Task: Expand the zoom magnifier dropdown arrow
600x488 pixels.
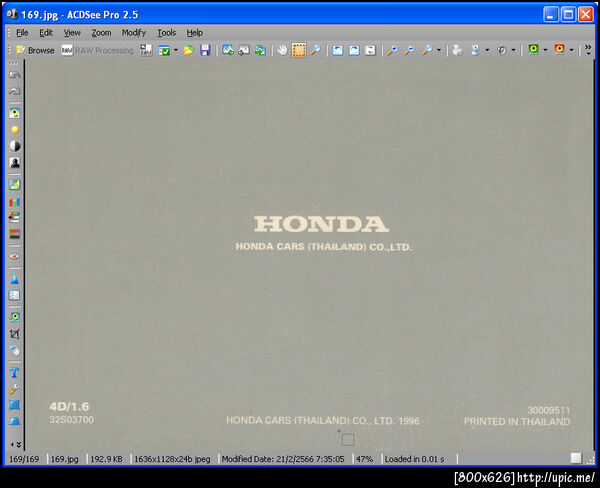Action: coord(439,50)
